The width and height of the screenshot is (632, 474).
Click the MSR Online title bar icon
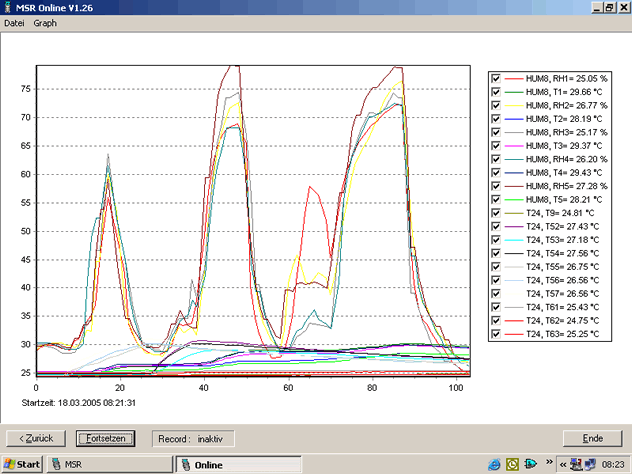pyautogui.click(x=8, y=7)
